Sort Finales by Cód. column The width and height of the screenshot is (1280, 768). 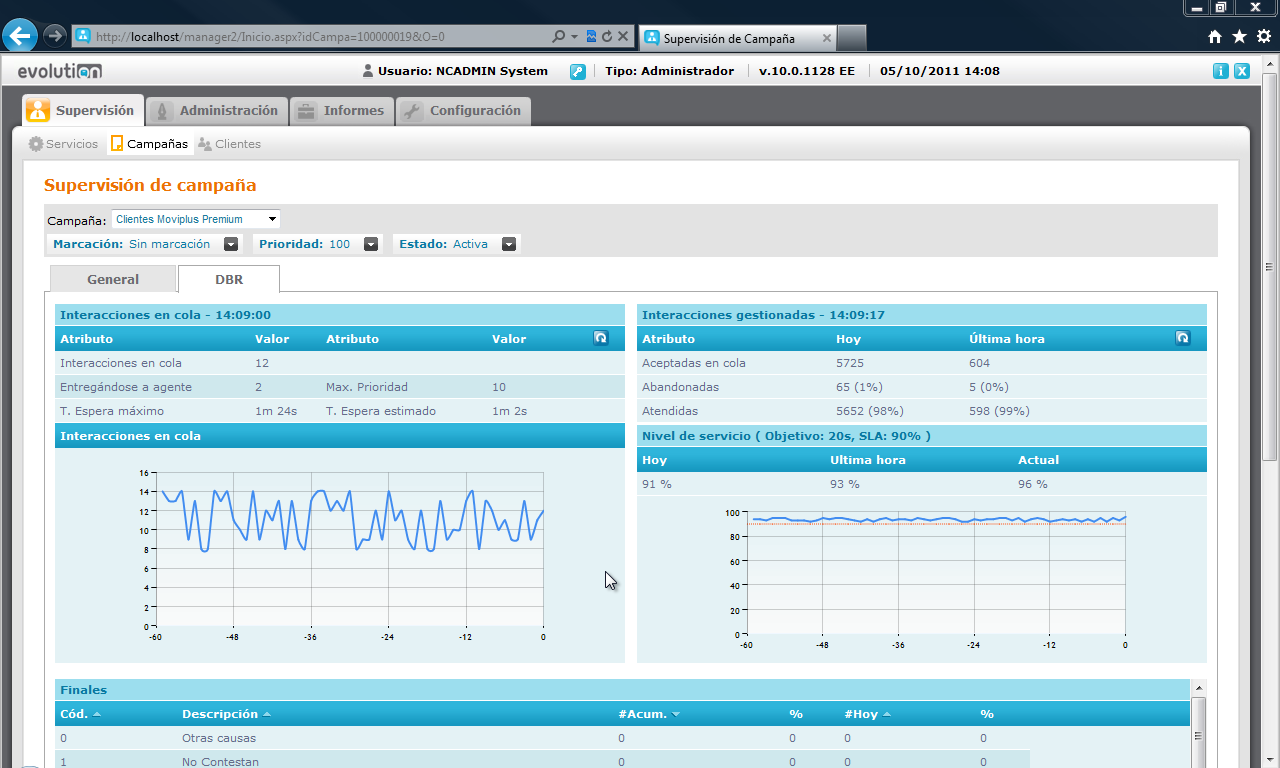[x=80, y=714]
